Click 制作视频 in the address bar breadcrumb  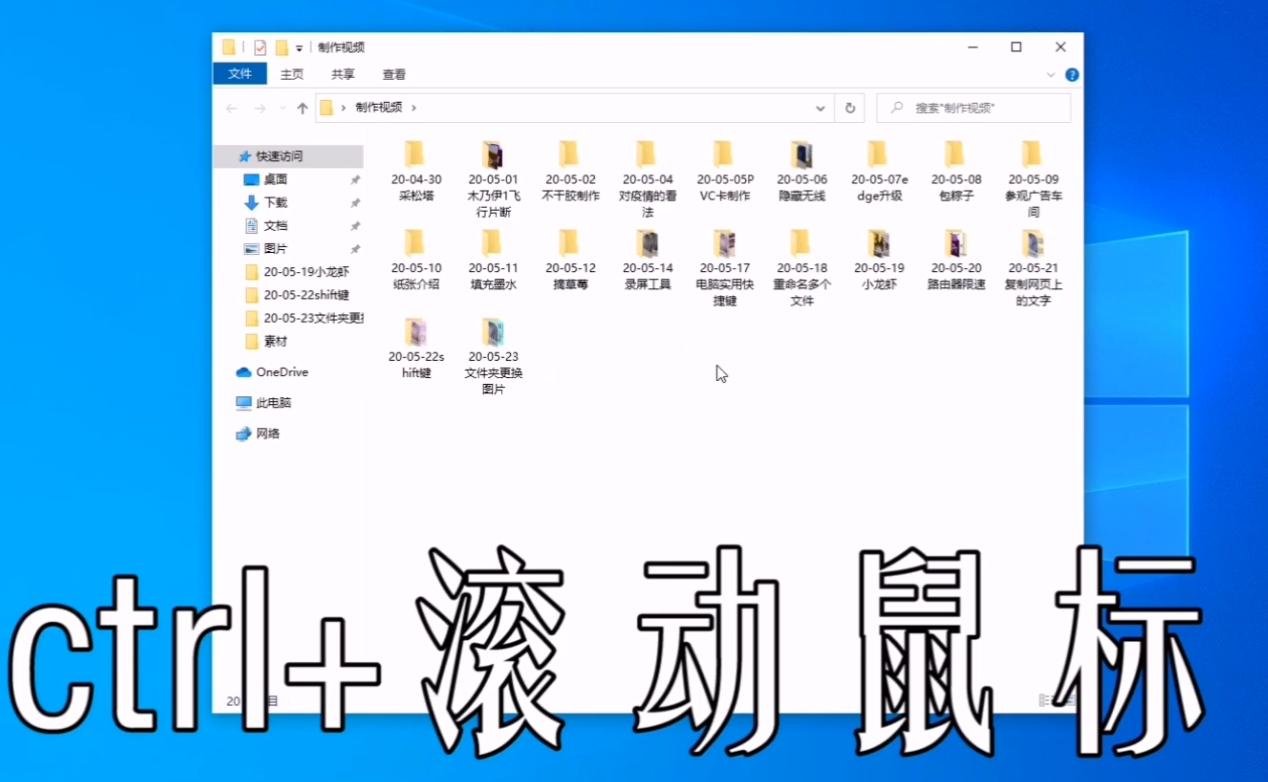point(380,107)
